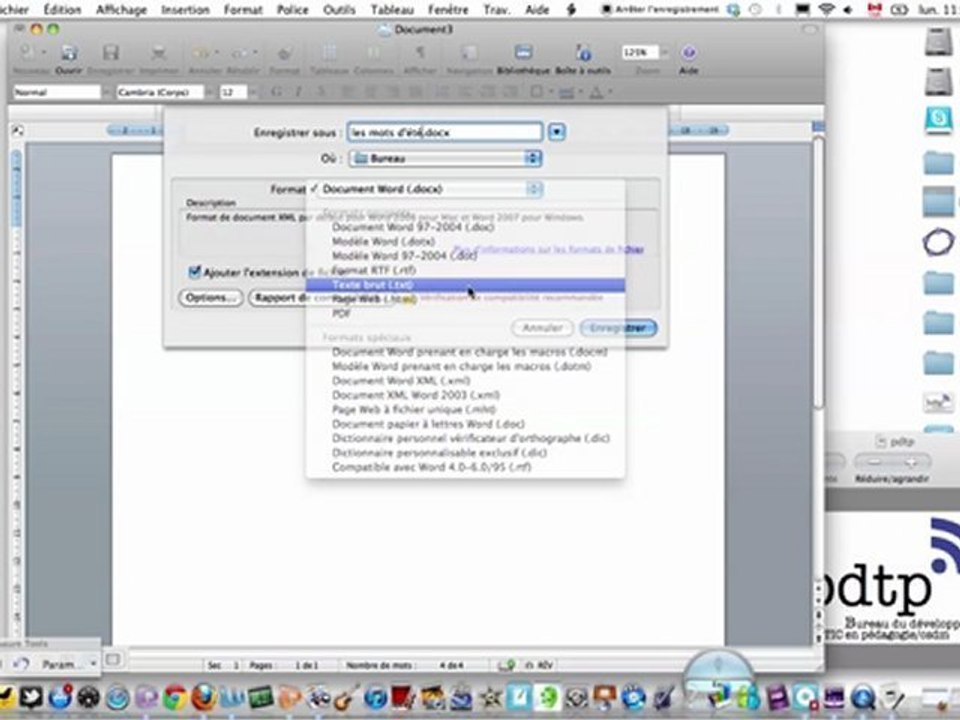The height and width of the screenshot is (720, 960).
Task: Open the Insertion menu
Action: pos(185,9)
